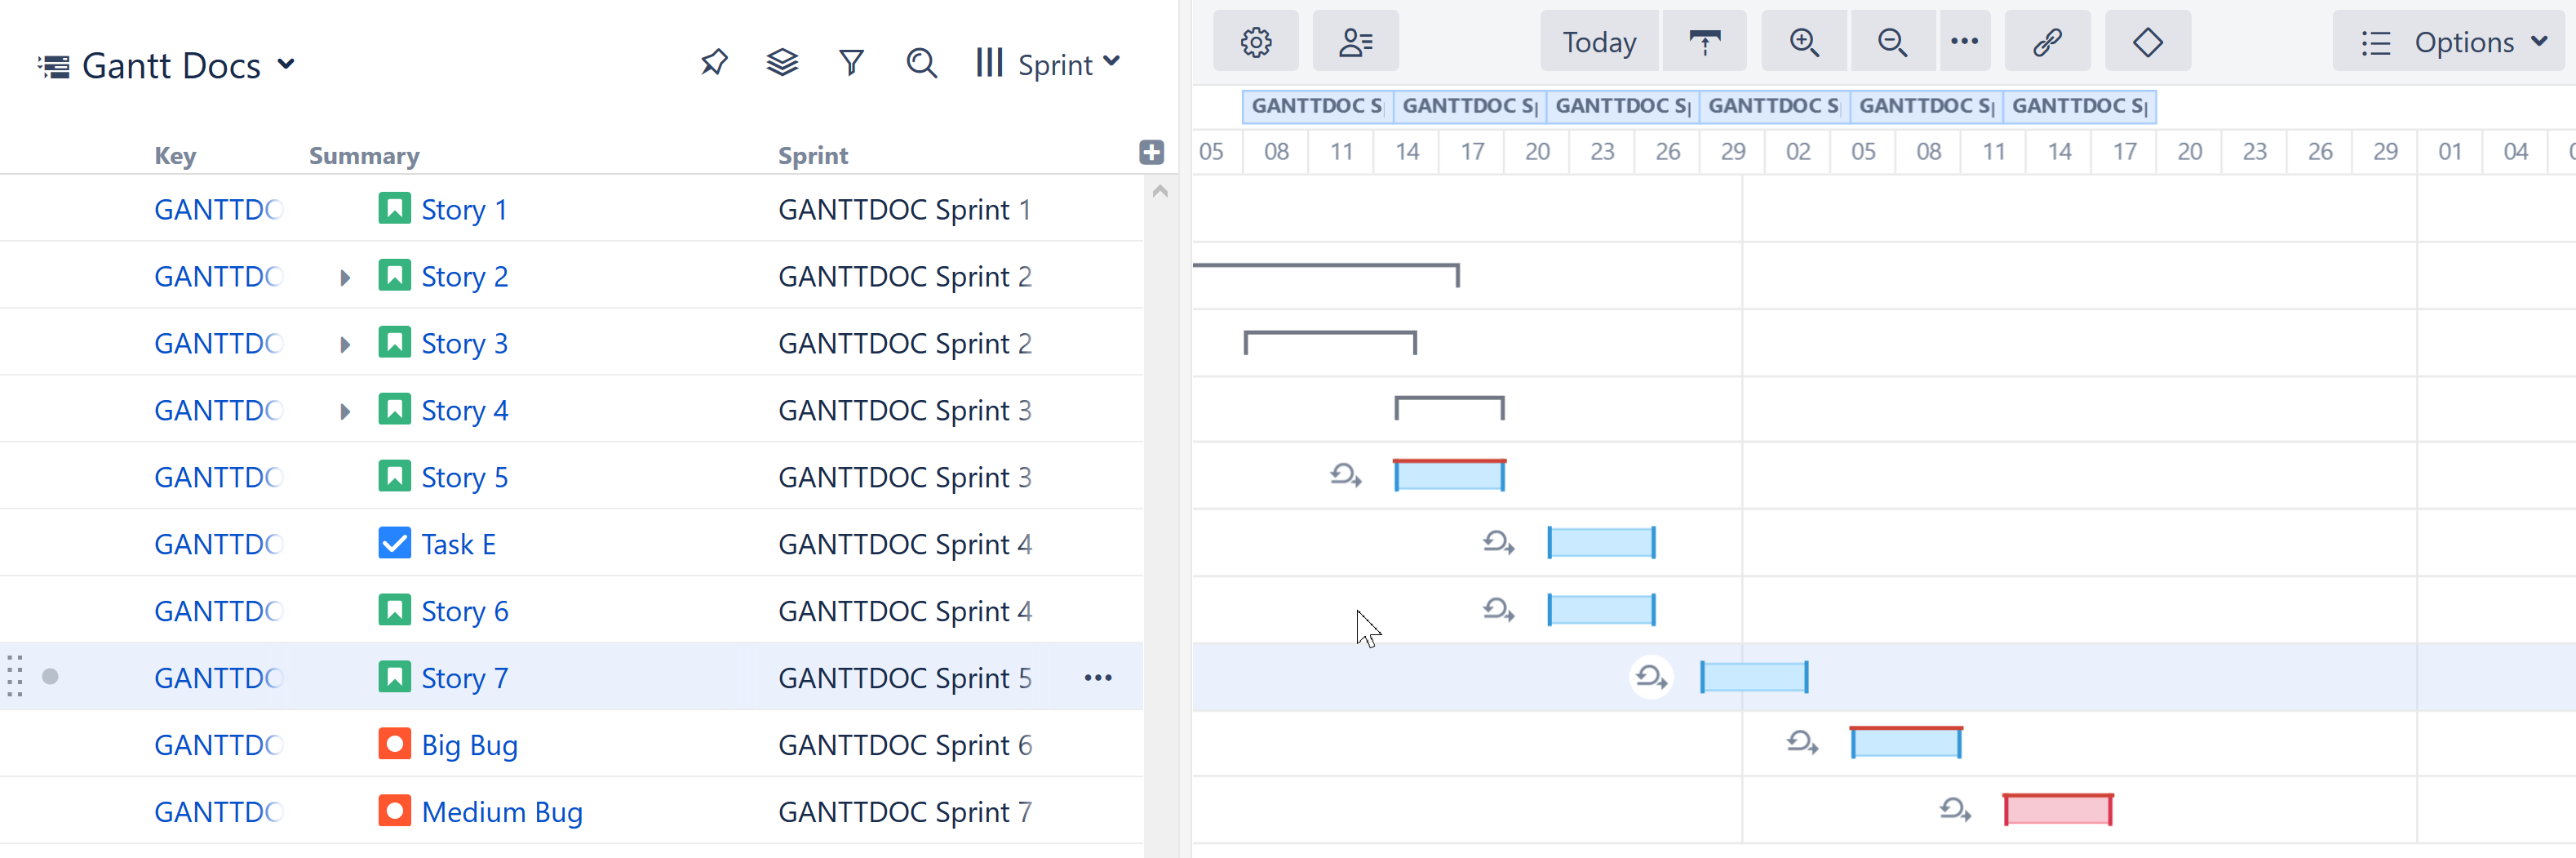Open the structure filter icon
The image size is (2576, 858).
pos(851,62)
